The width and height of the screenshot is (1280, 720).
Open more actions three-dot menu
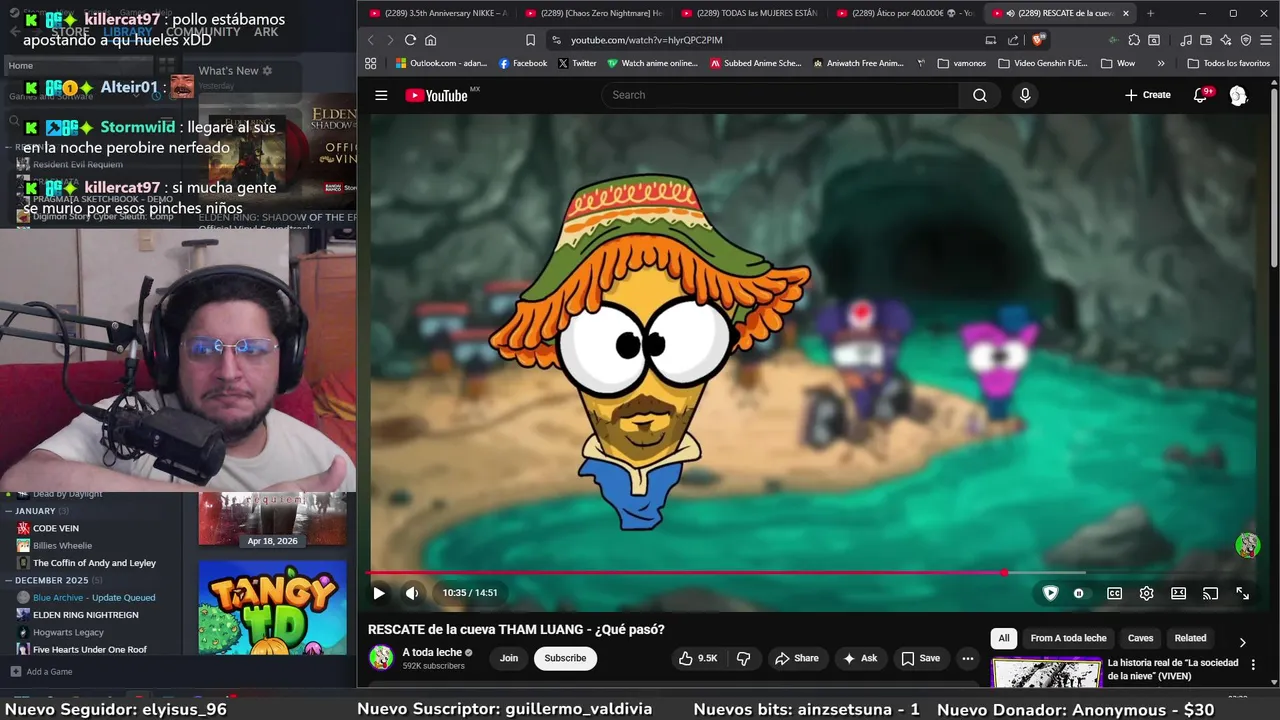(x=967, y=658)
